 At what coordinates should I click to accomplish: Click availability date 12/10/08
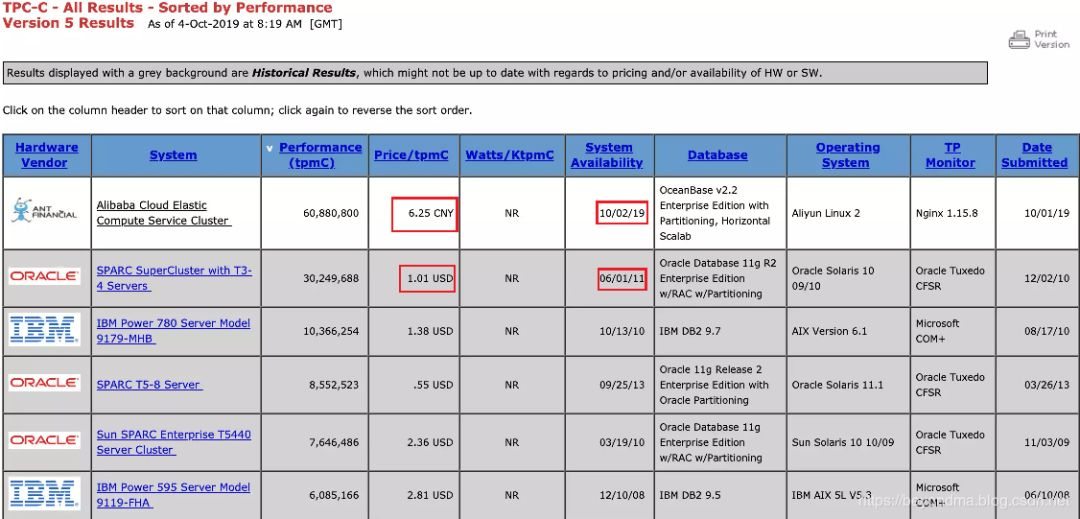pyautogui.click(x=622, y=495)
